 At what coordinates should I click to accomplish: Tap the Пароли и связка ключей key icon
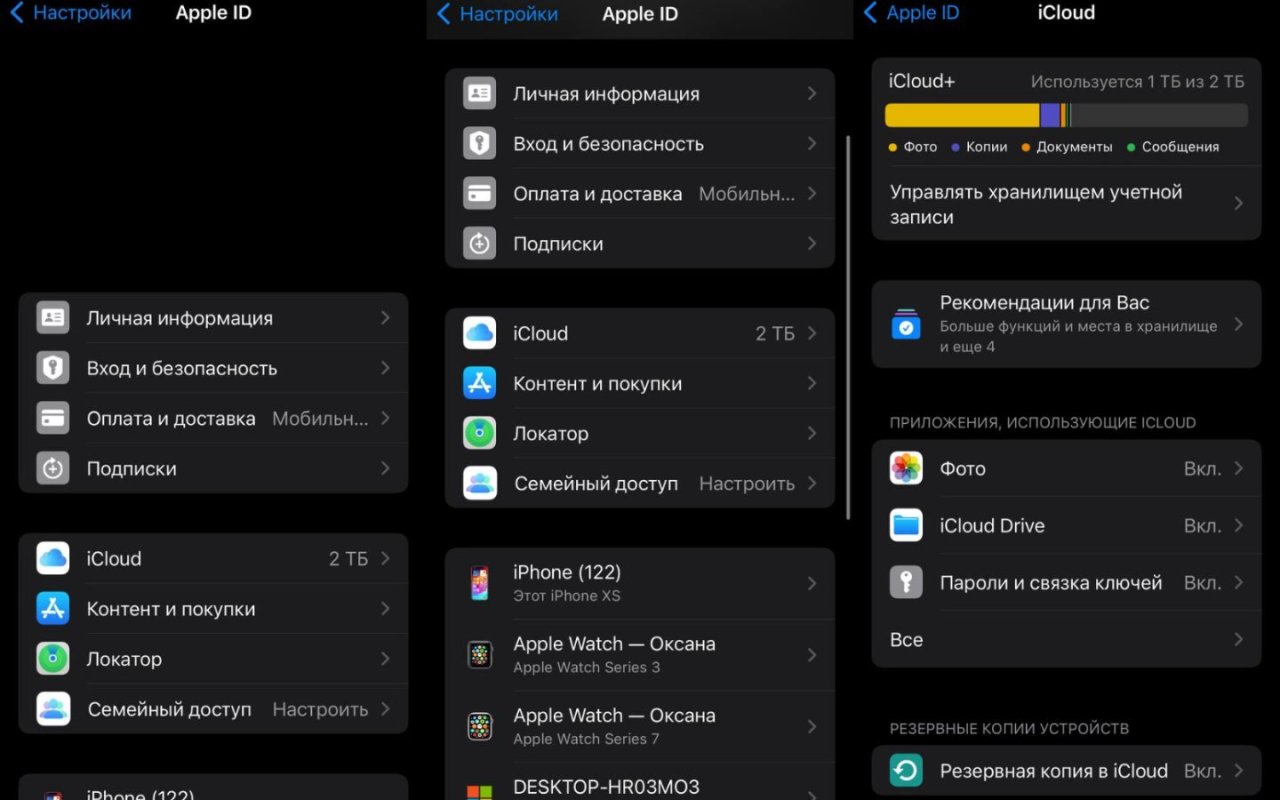[x=906, y=583]
